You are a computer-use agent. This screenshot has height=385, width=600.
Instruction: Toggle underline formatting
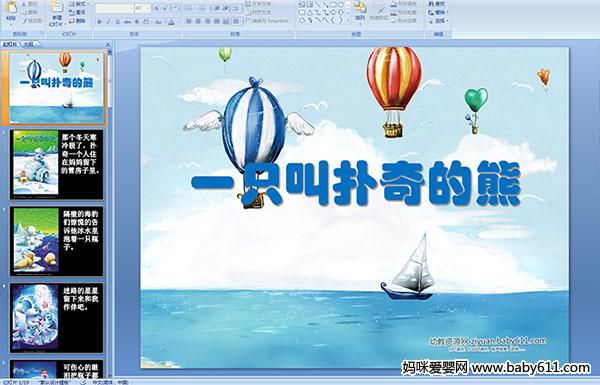(118, 22)
